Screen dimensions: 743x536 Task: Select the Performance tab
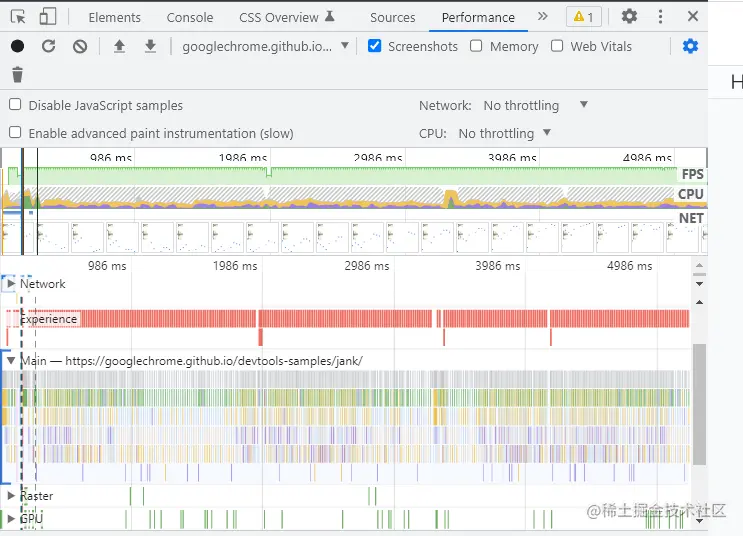478,18
